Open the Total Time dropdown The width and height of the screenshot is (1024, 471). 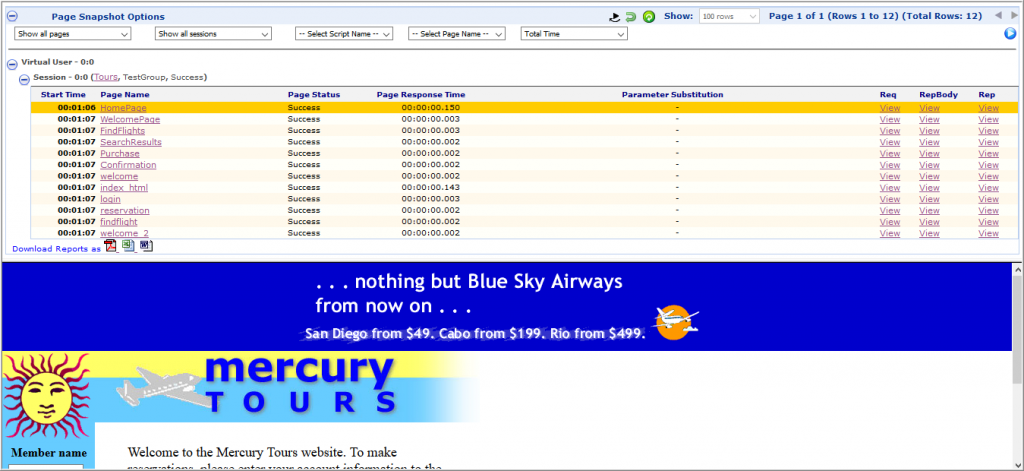coord(574,34)
